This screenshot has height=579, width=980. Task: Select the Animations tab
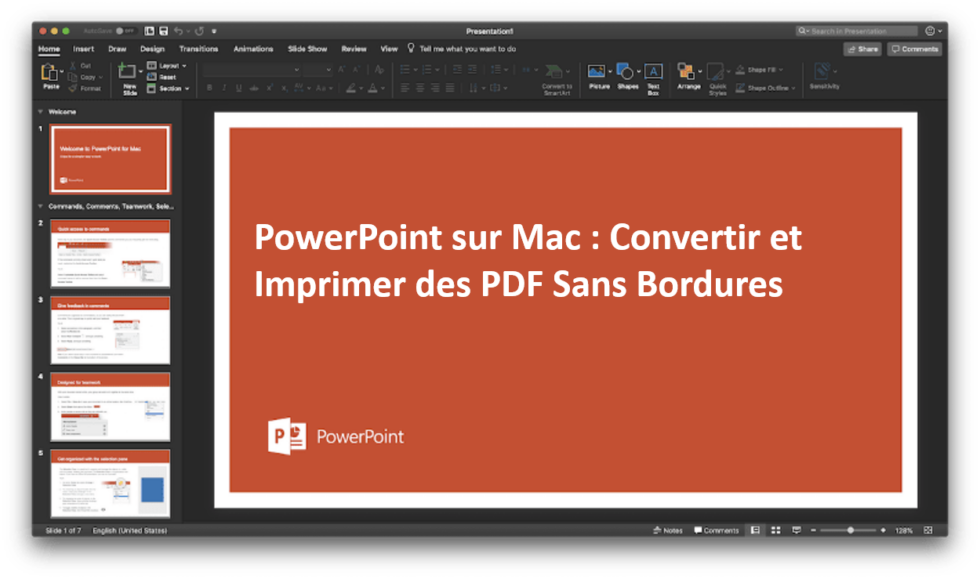pyautogui.click(x=253, y=49)
